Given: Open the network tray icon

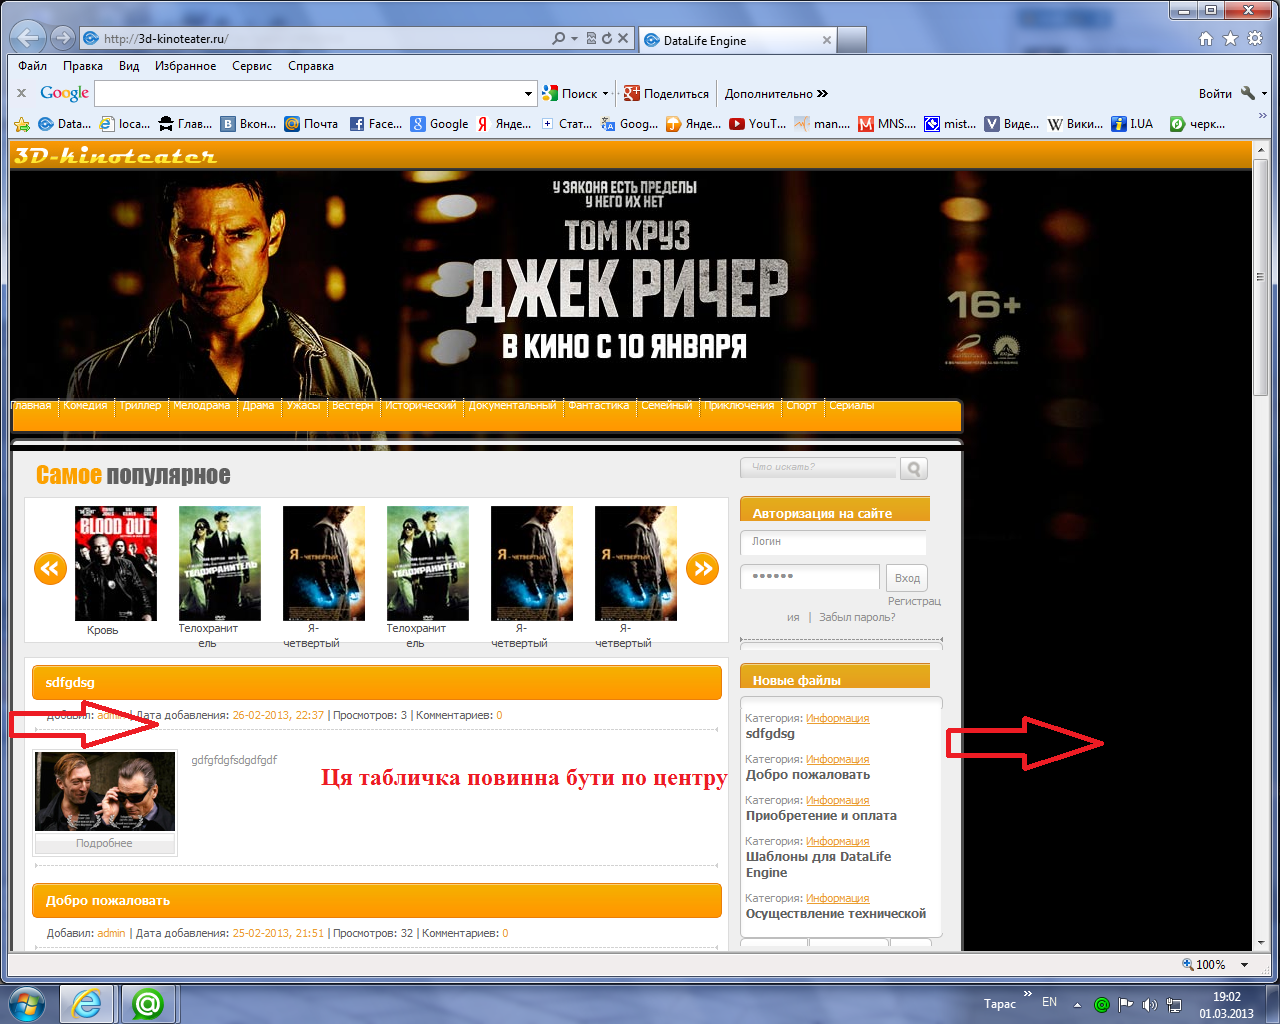Looking at the screenshot, I should click(x=1174, y=1004).
